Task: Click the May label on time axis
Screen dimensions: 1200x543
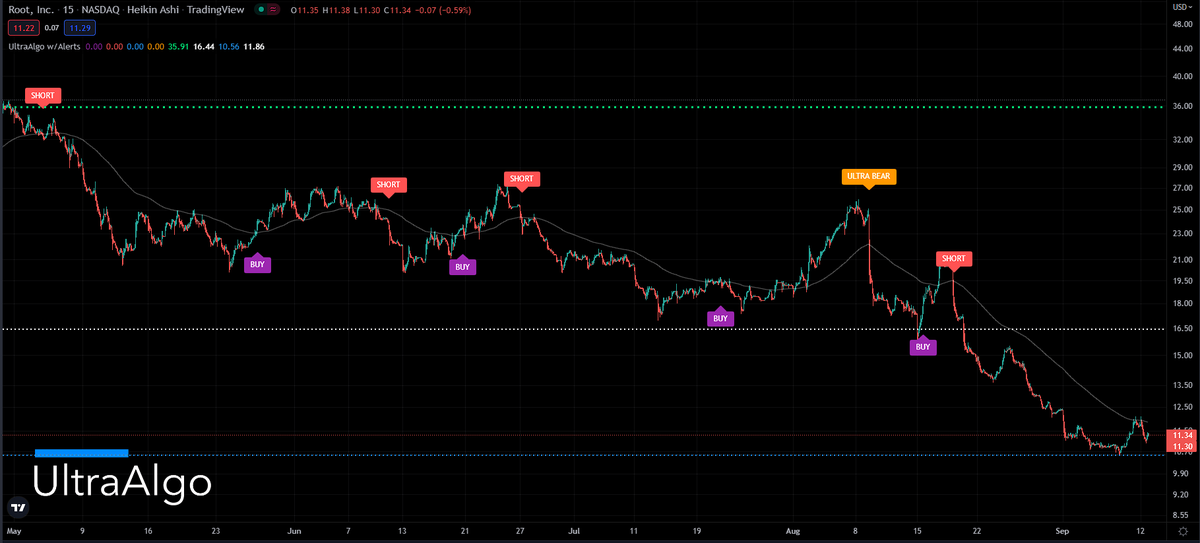Action: [14, 529]
